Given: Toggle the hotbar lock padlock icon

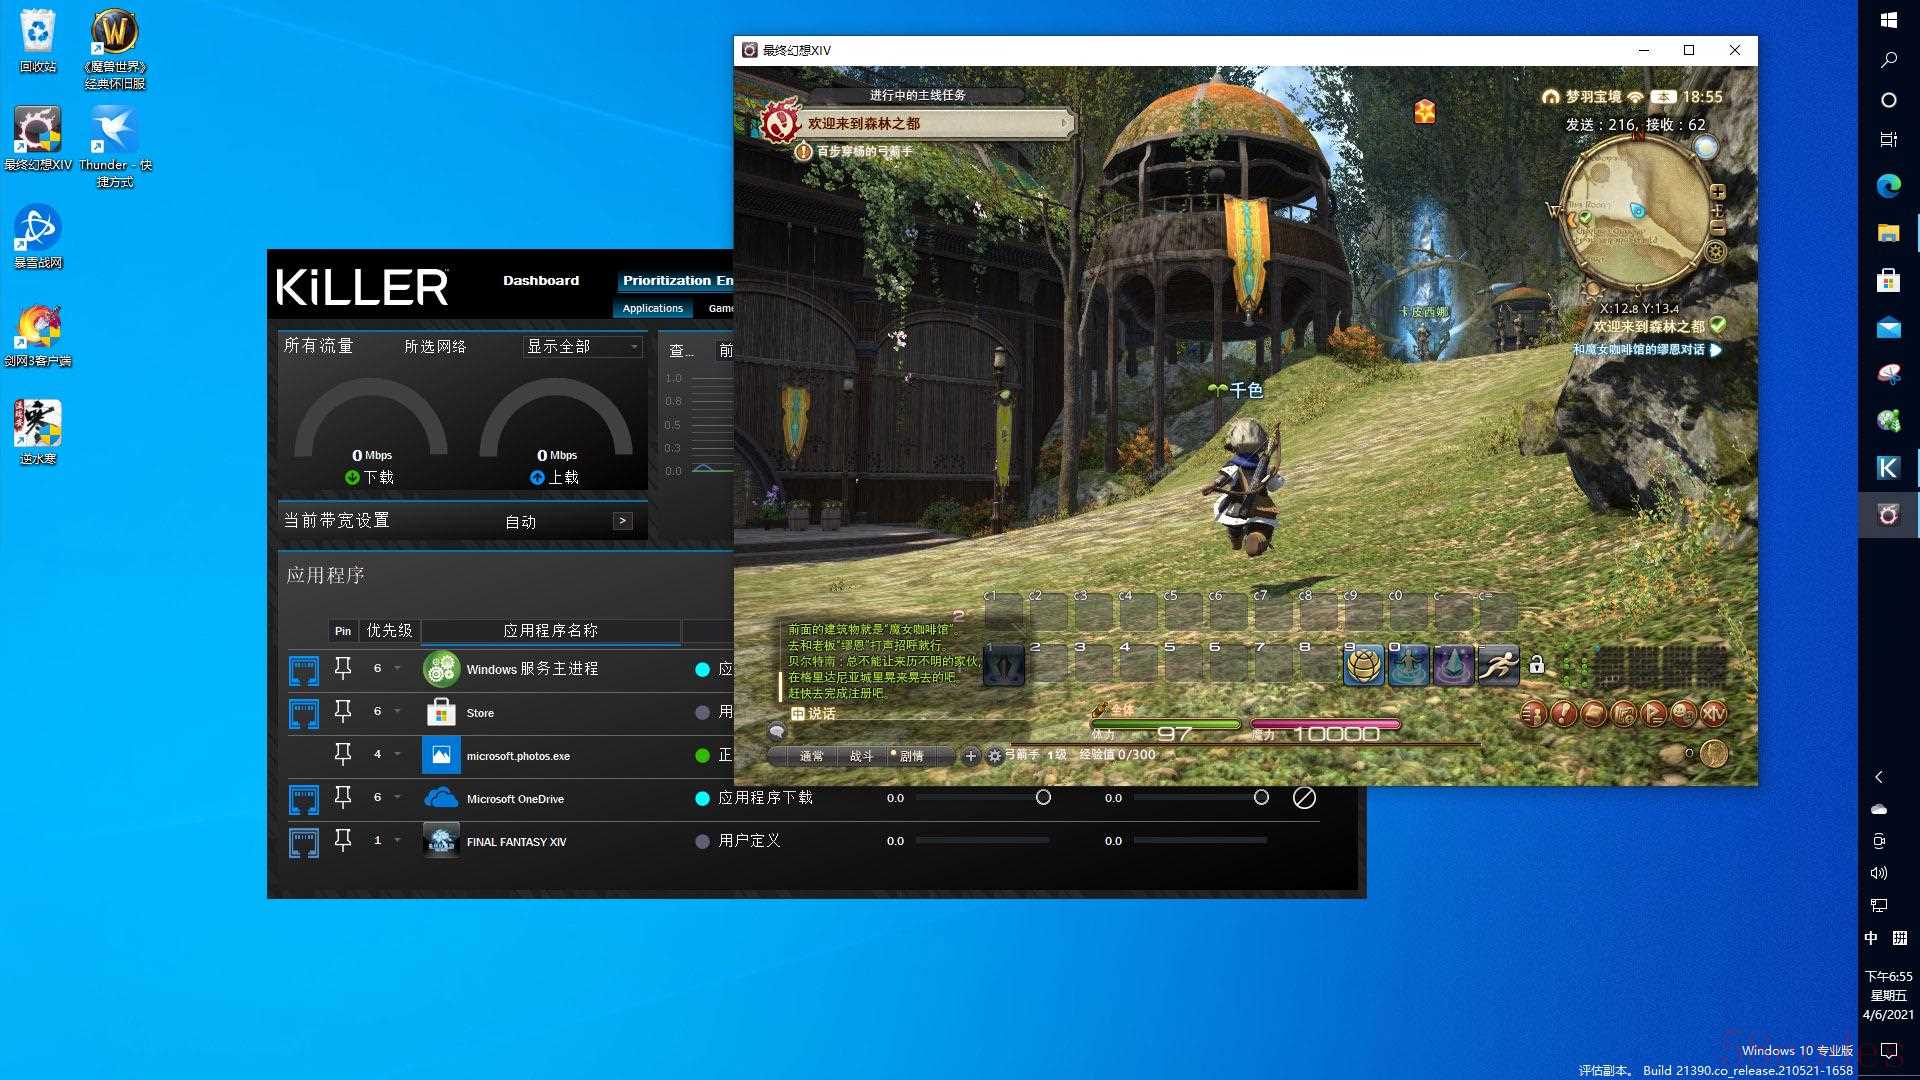Looking at the screenshot, I should point(1537,664).
